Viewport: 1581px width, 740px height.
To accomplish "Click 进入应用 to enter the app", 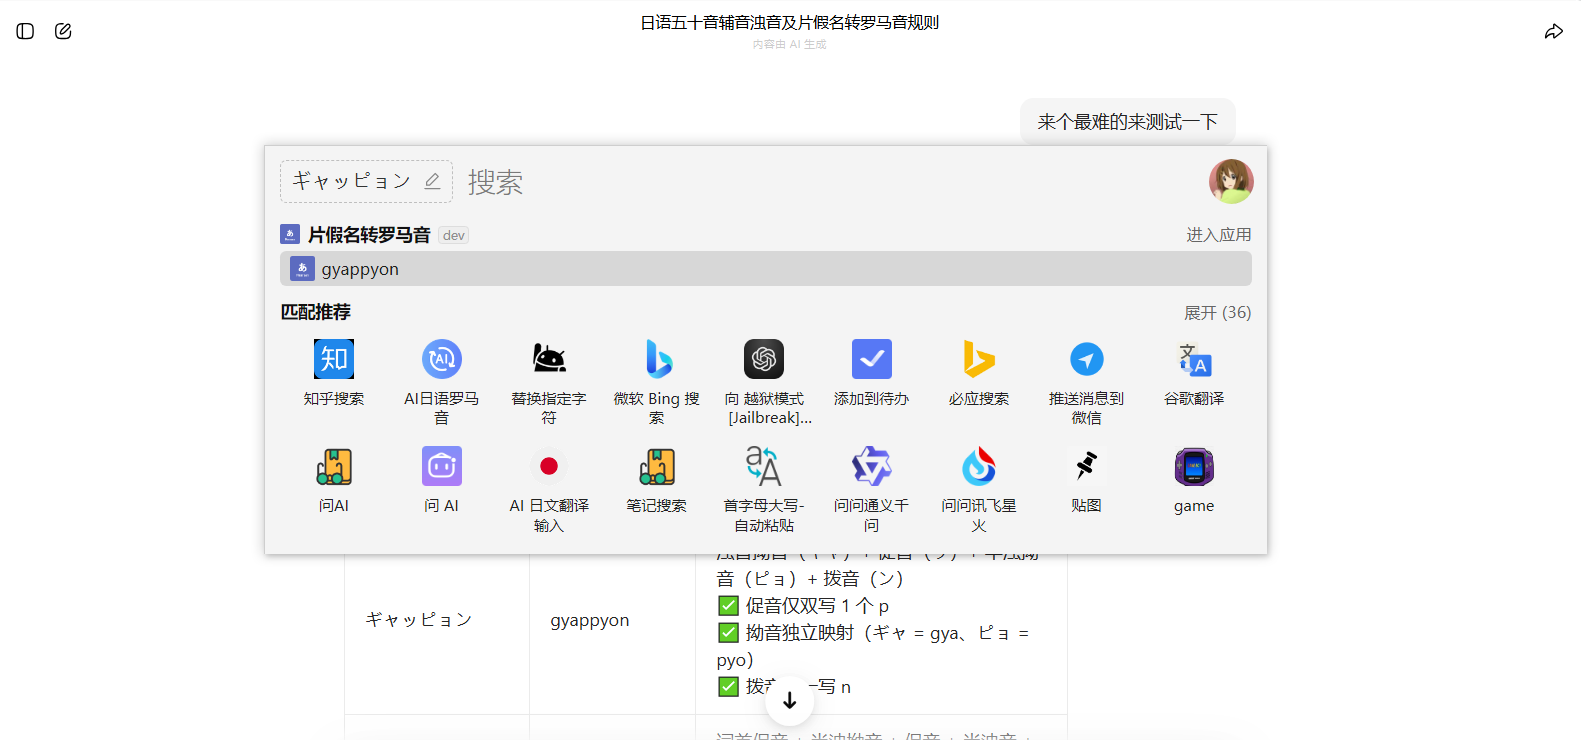I will (x=1218, y=235).
